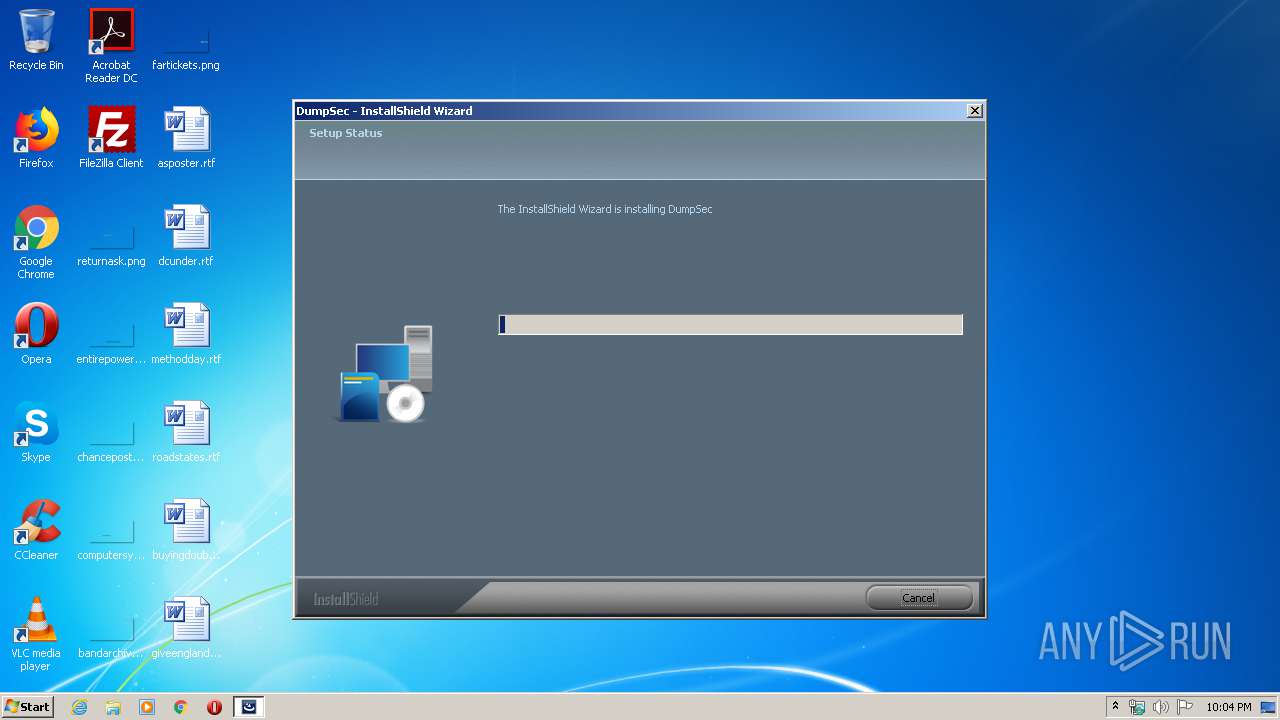Select giveengland document icon
Image resolution: width=1280 pixels, height=720 pixels.
[x=186, y=629]
